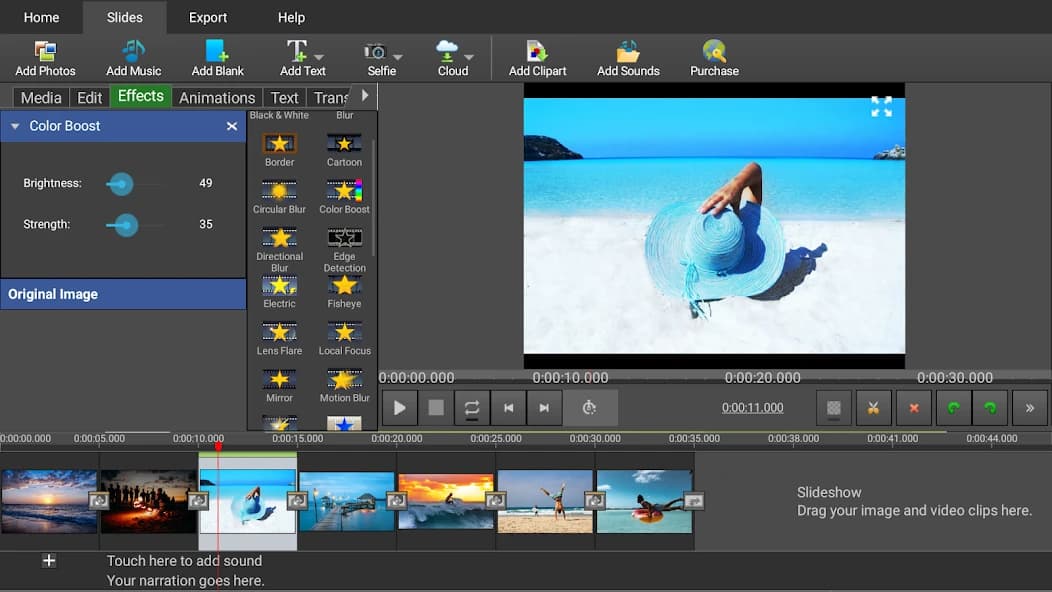Select the Fisheye effect
The width and height of the screenshot is (1052, 592).
click(344, 286)
